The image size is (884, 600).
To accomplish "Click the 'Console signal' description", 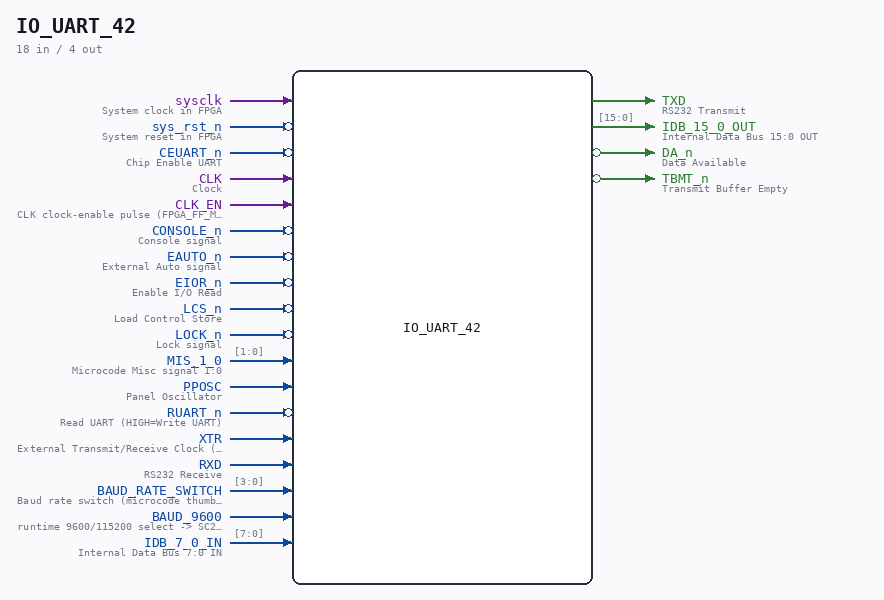I will (x=180, y=240).
